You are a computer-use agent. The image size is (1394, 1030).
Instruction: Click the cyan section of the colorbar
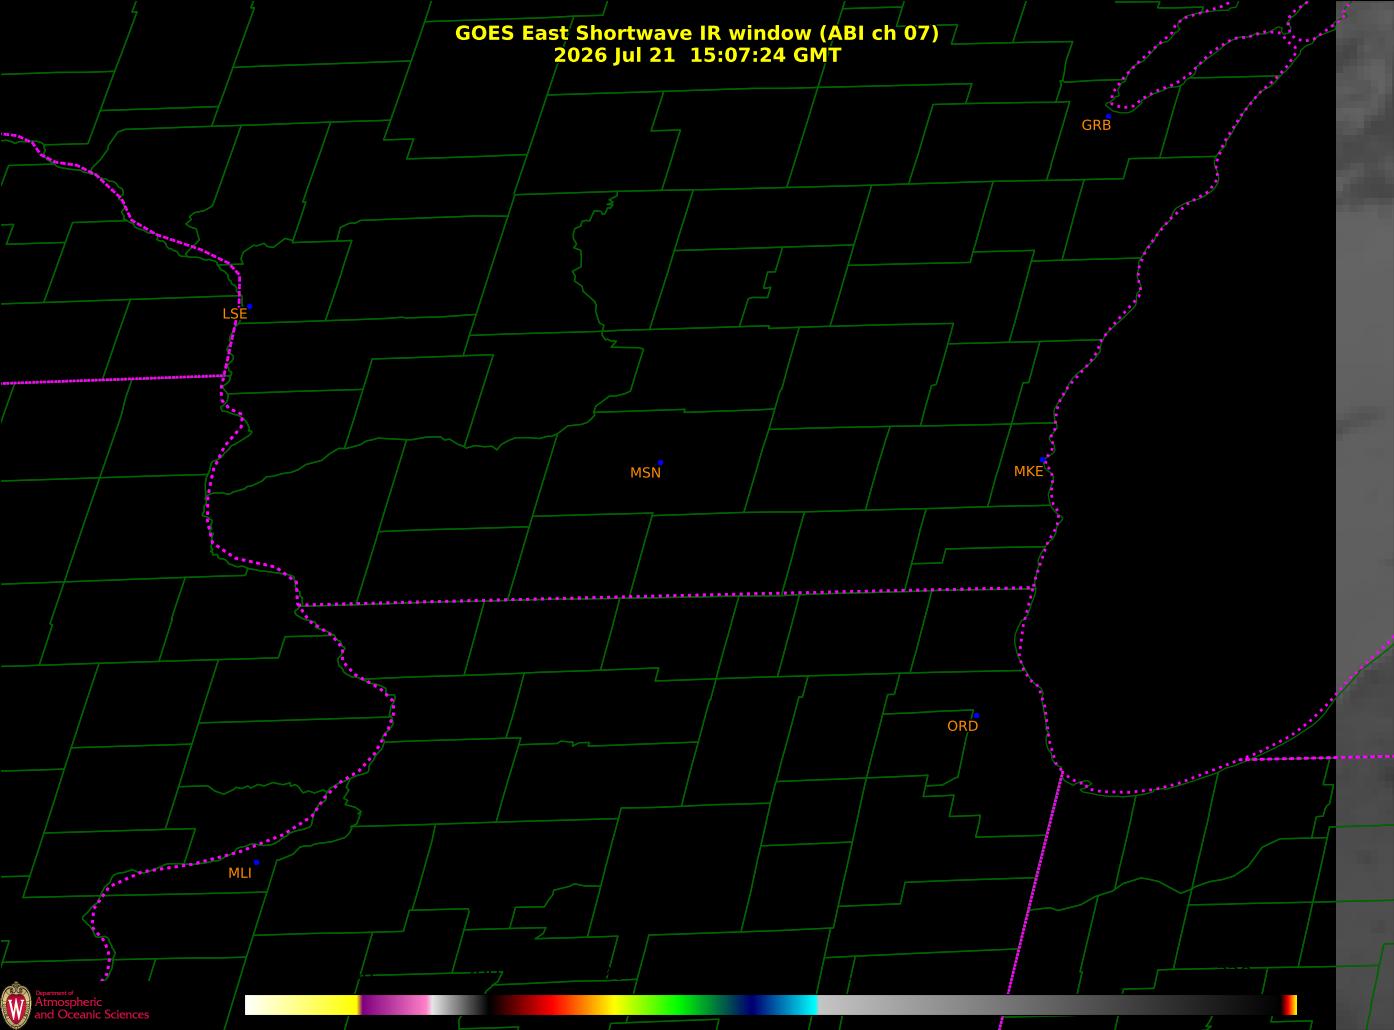tap(795, 1005)
